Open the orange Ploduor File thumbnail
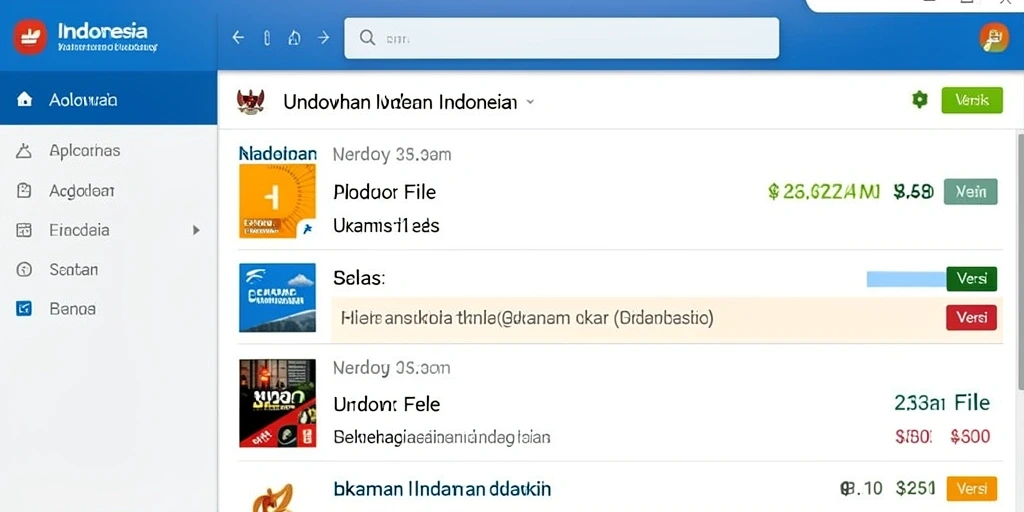This screenshot has width=1024, height=512. (x=278, y=200)
